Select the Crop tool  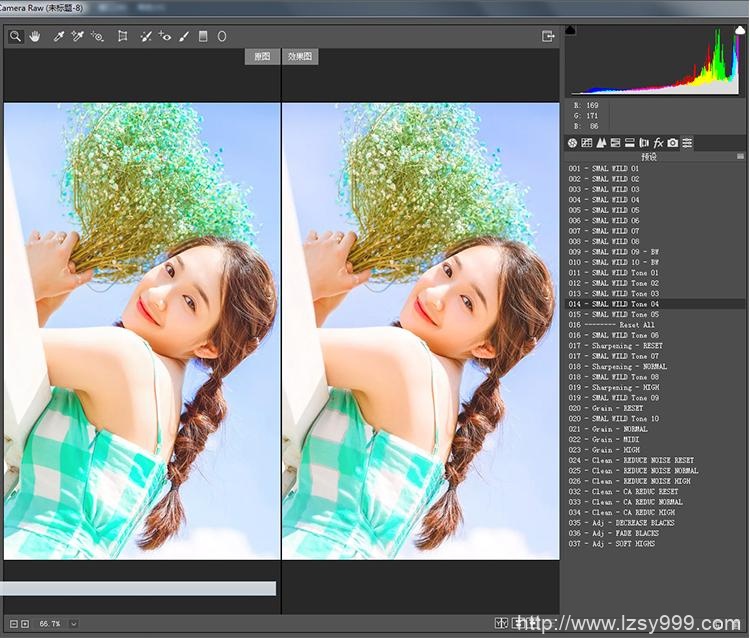[122, 36]
